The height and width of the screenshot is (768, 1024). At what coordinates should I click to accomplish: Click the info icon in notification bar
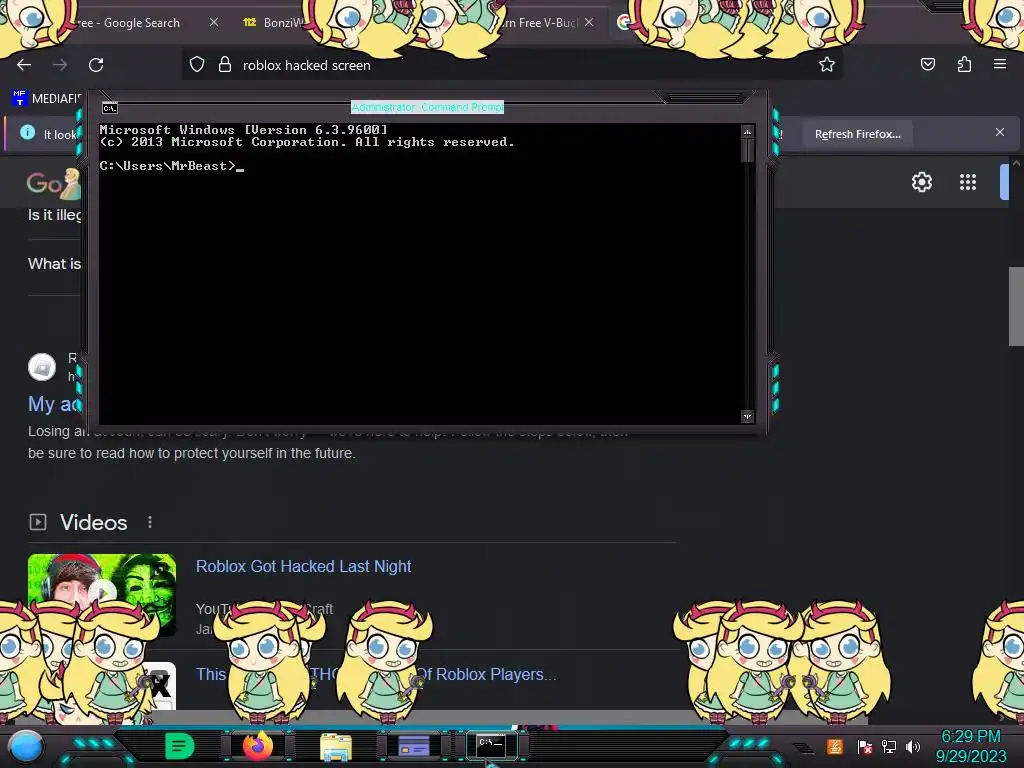27,133
